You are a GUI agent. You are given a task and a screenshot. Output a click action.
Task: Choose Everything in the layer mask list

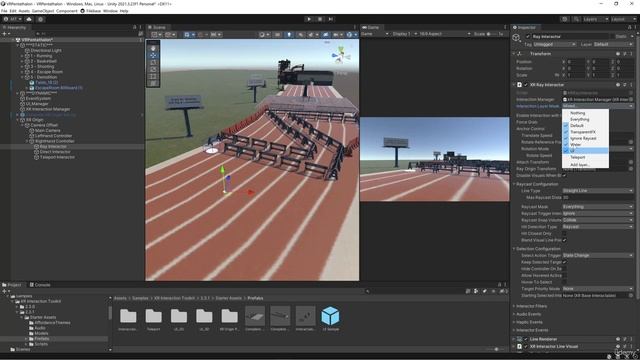(585, 119)
